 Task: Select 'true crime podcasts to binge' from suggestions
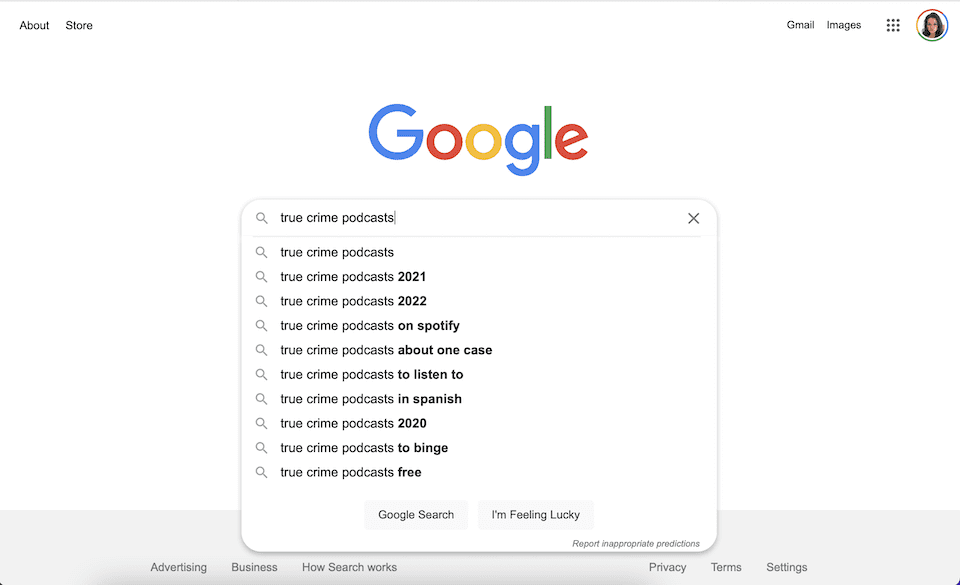click(x=364, y=447)
